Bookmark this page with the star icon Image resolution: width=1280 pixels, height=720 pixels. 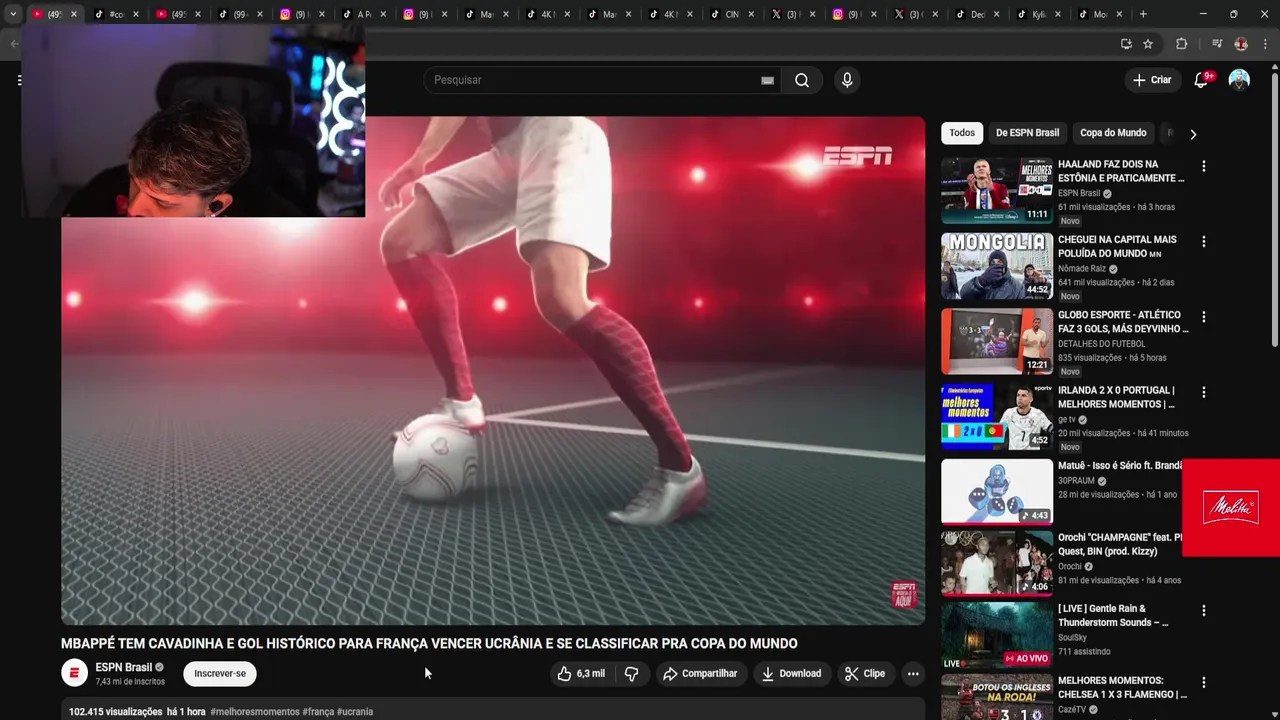click(x=1148, y=44)
